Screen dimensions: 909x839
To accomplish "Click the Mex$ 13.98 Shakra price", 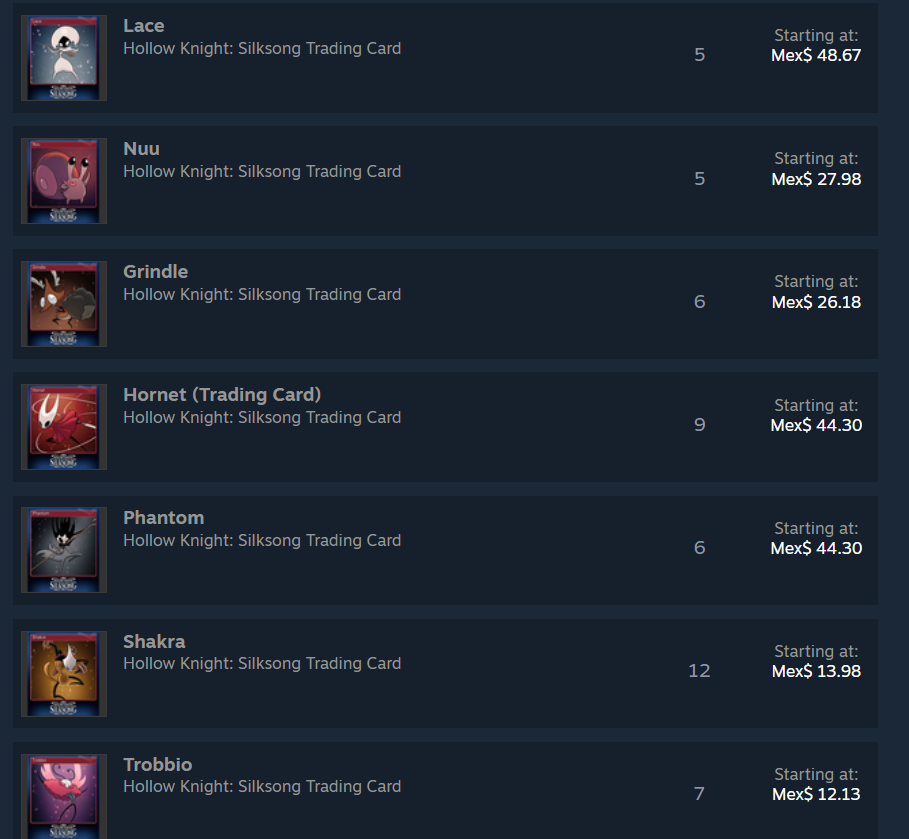I will (816, 671).
